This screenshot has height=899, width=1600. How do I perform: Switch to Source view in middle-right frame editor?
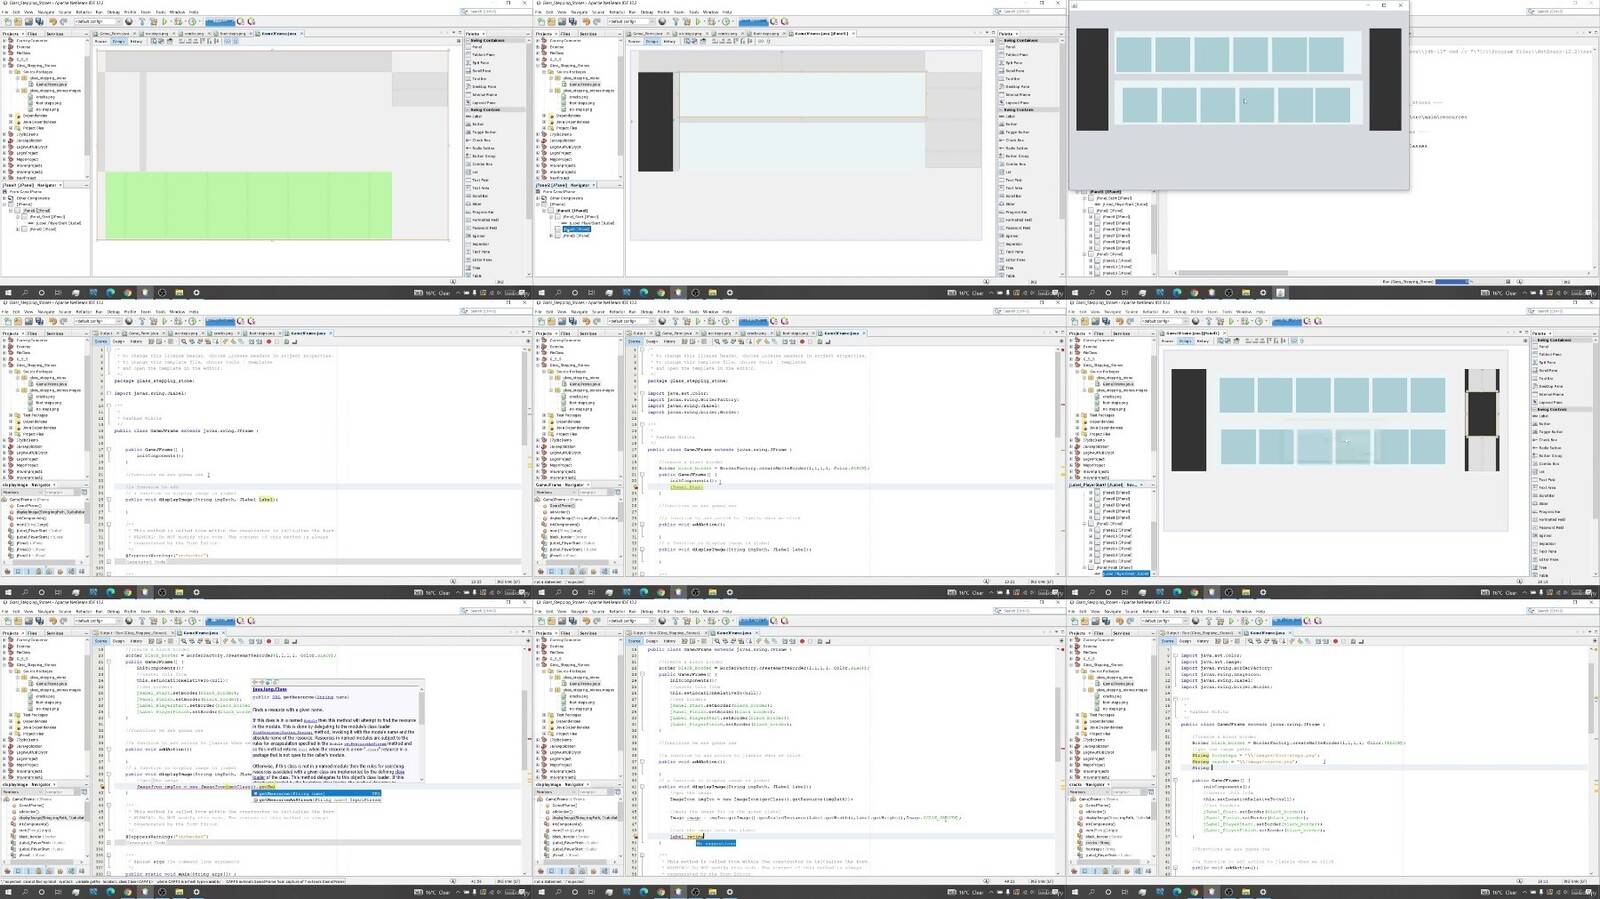1167,341
